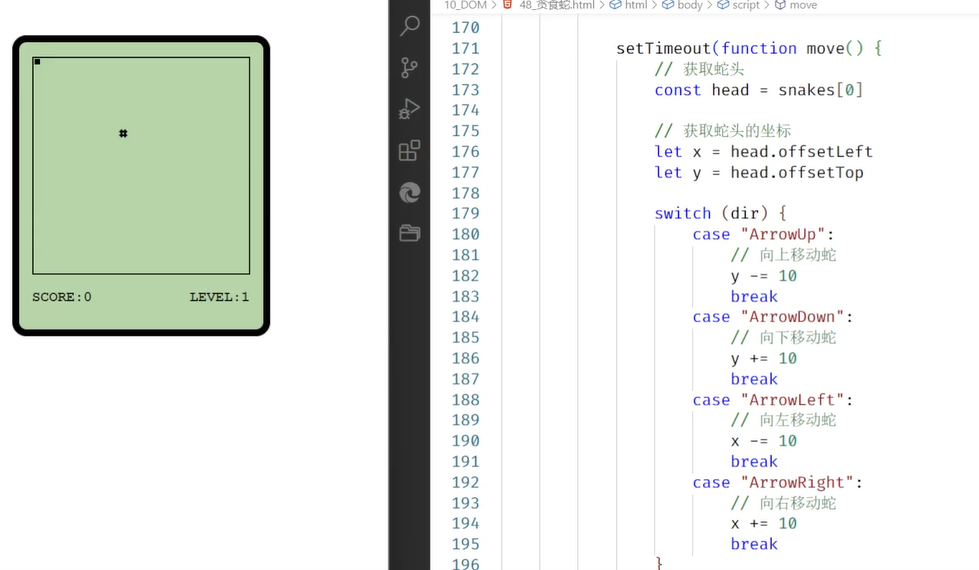The height and width of the screenshot is (570, 979).
Task: Click the html file icon in breadcrumb
Action: click(508, 4)
